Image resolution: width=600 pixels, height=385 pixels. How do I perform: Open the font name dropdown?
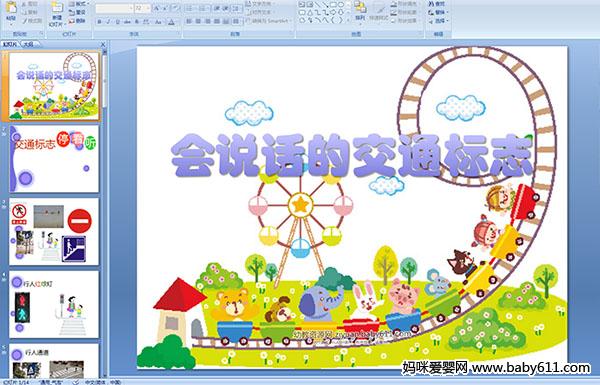click(114, 8)
